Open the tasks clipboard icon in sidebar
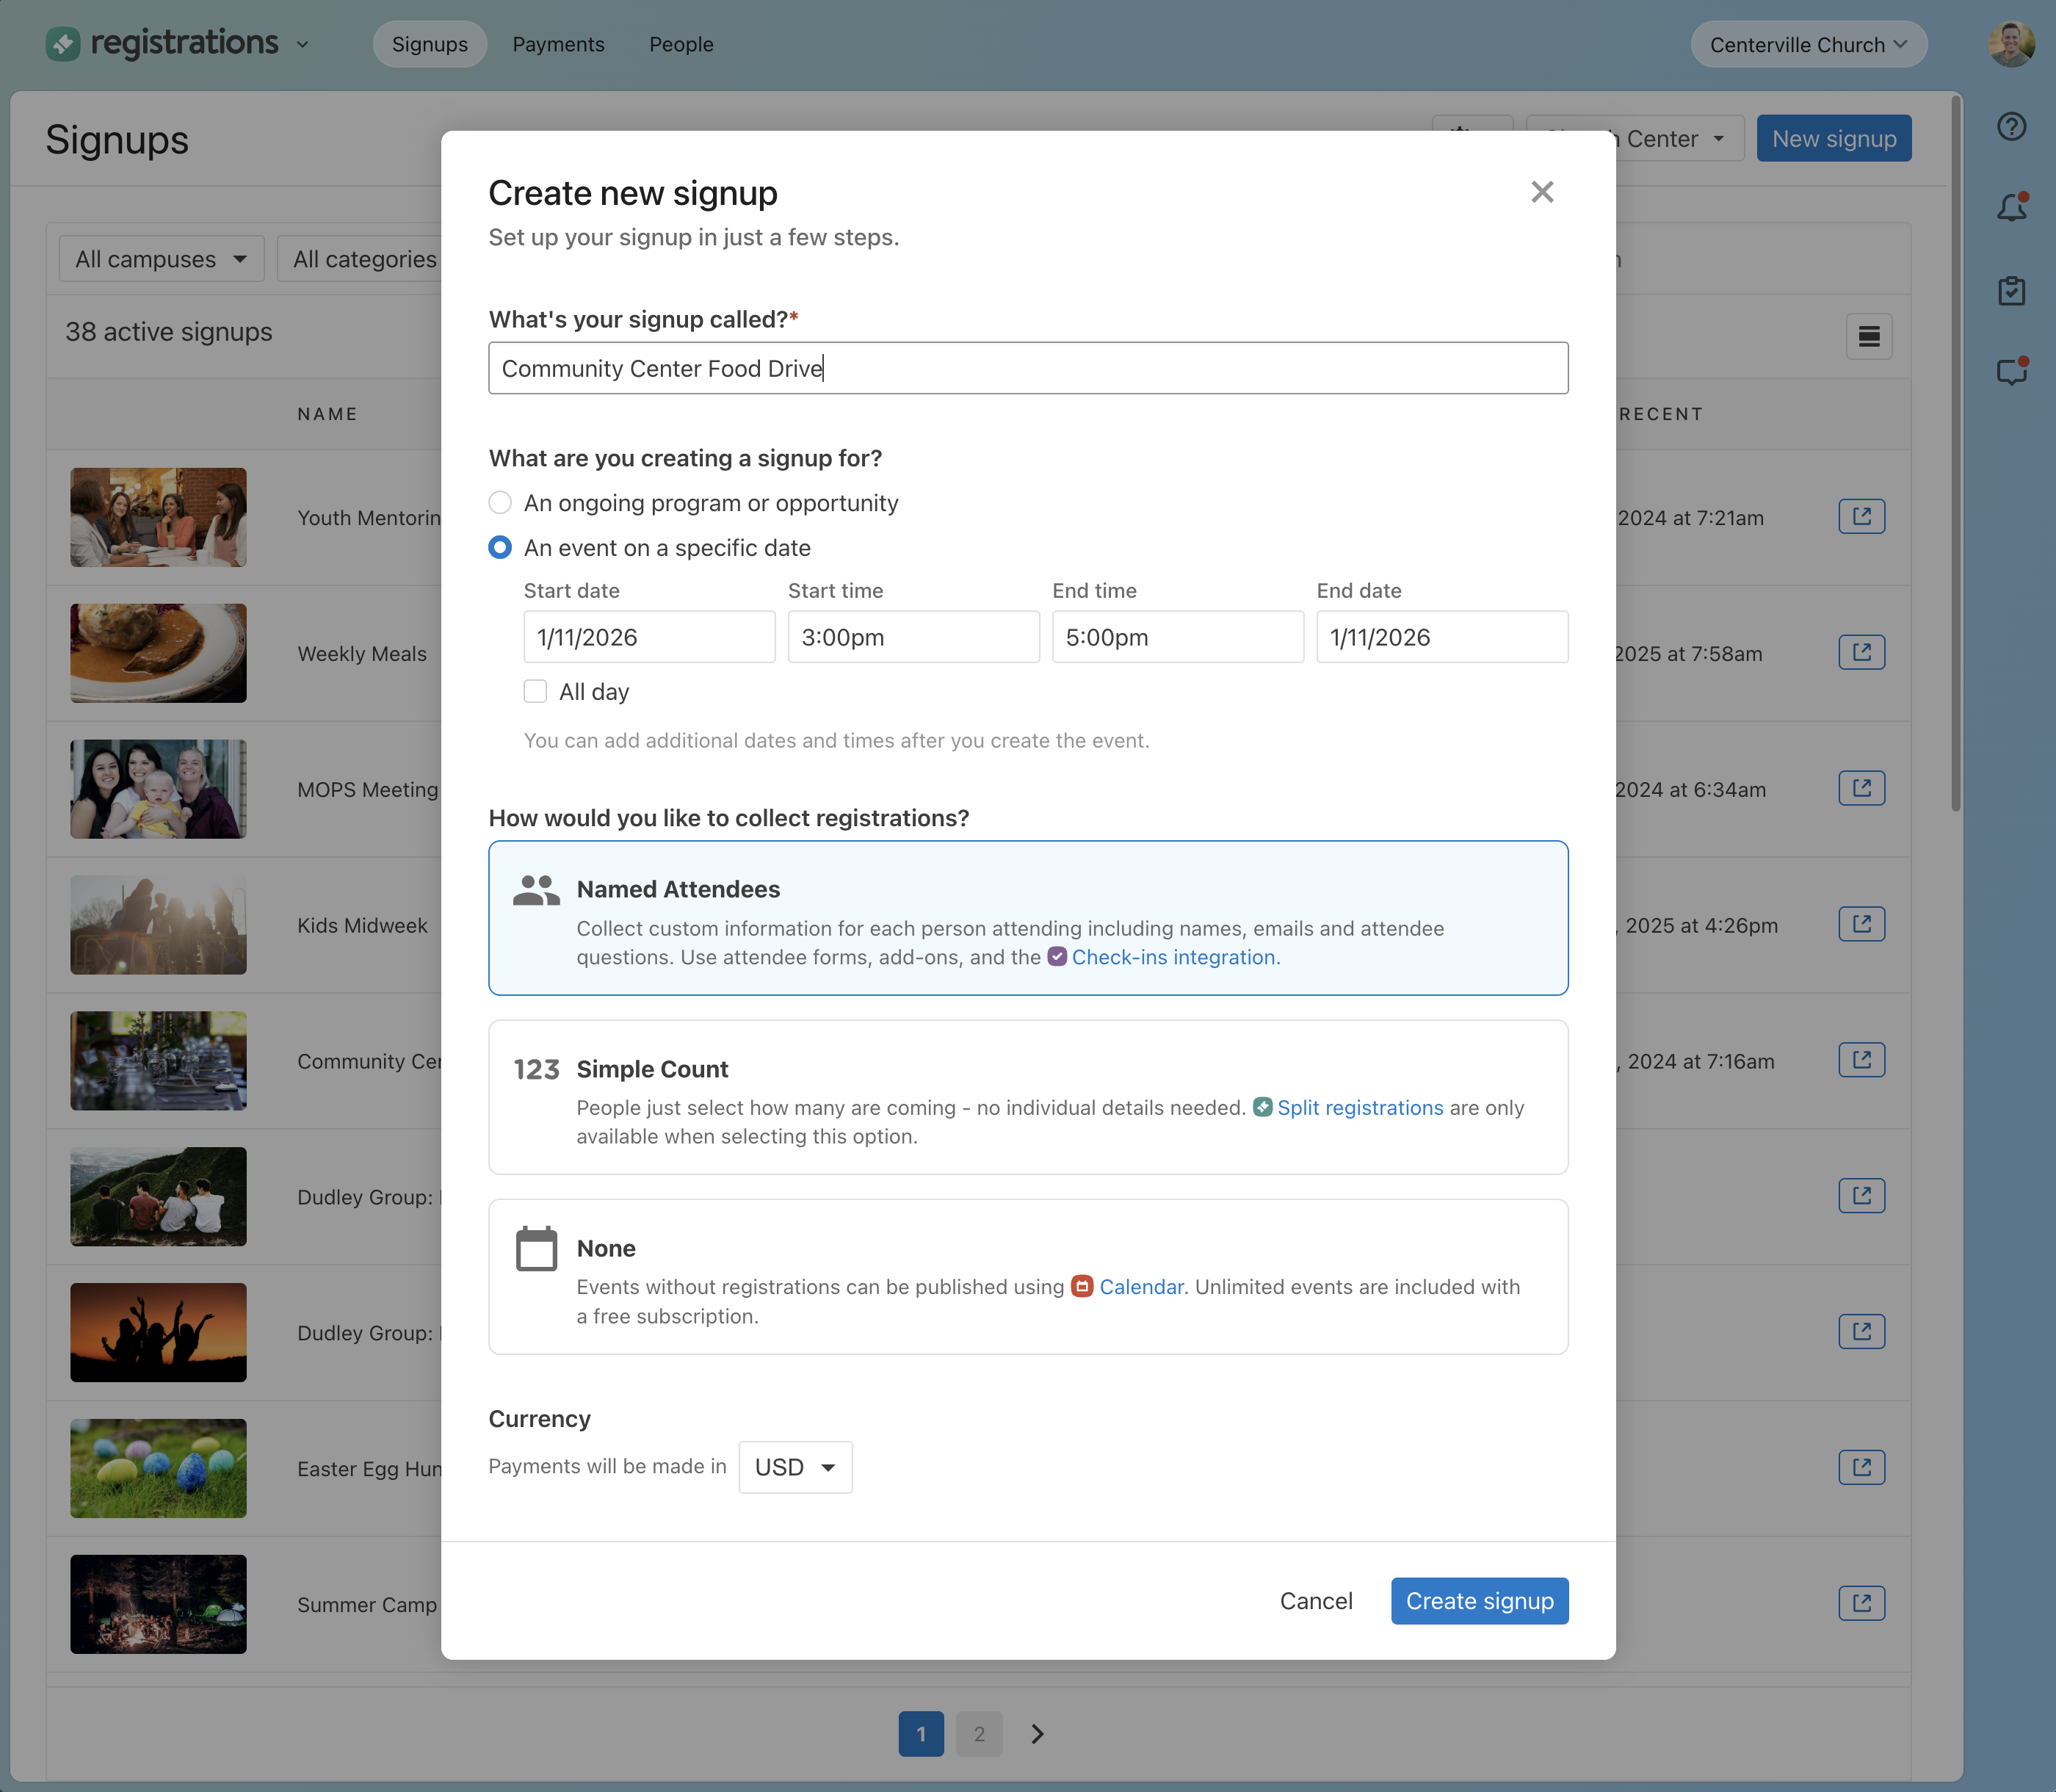 pyautogui.click(x=2011, y=291)
